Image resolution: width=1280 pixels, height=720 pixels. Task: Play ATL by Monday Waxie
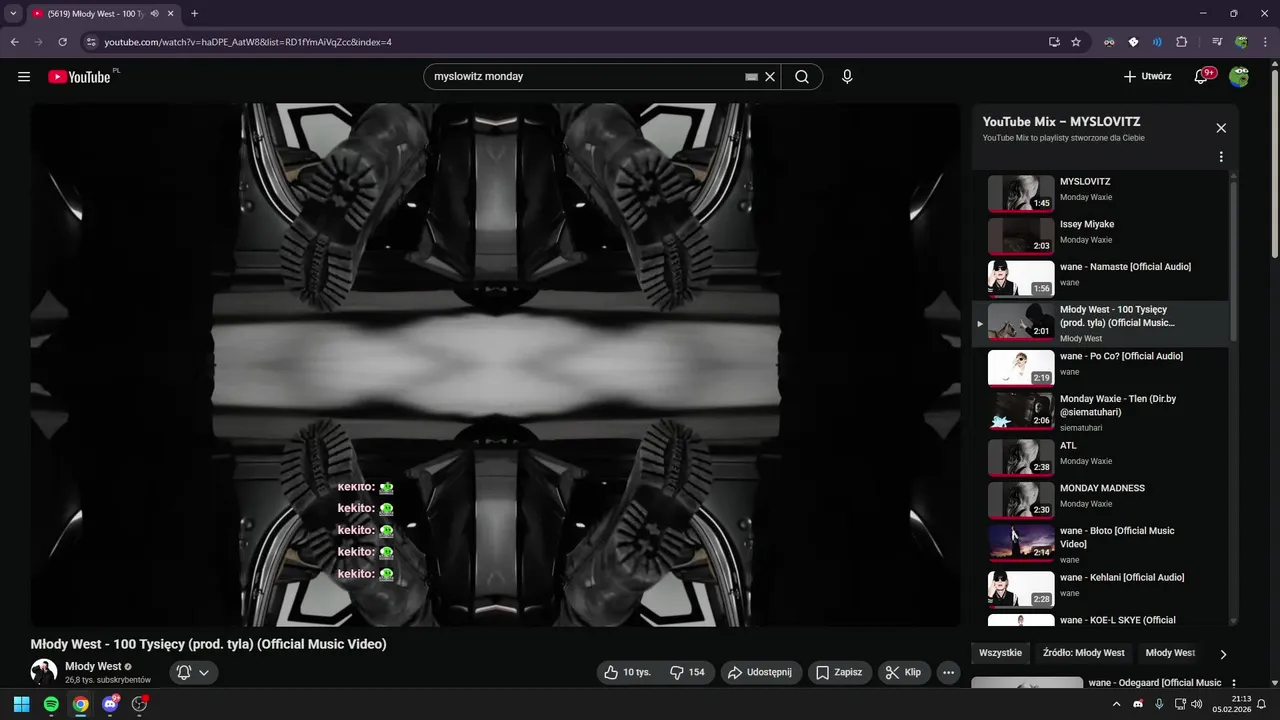tap(1100, 457)
